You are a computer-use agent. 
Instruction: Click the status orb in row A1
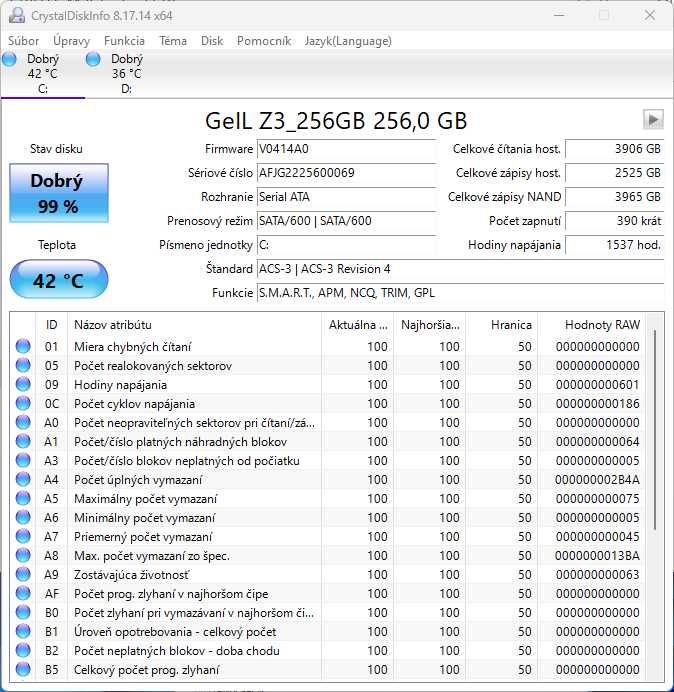pos(23,441)
